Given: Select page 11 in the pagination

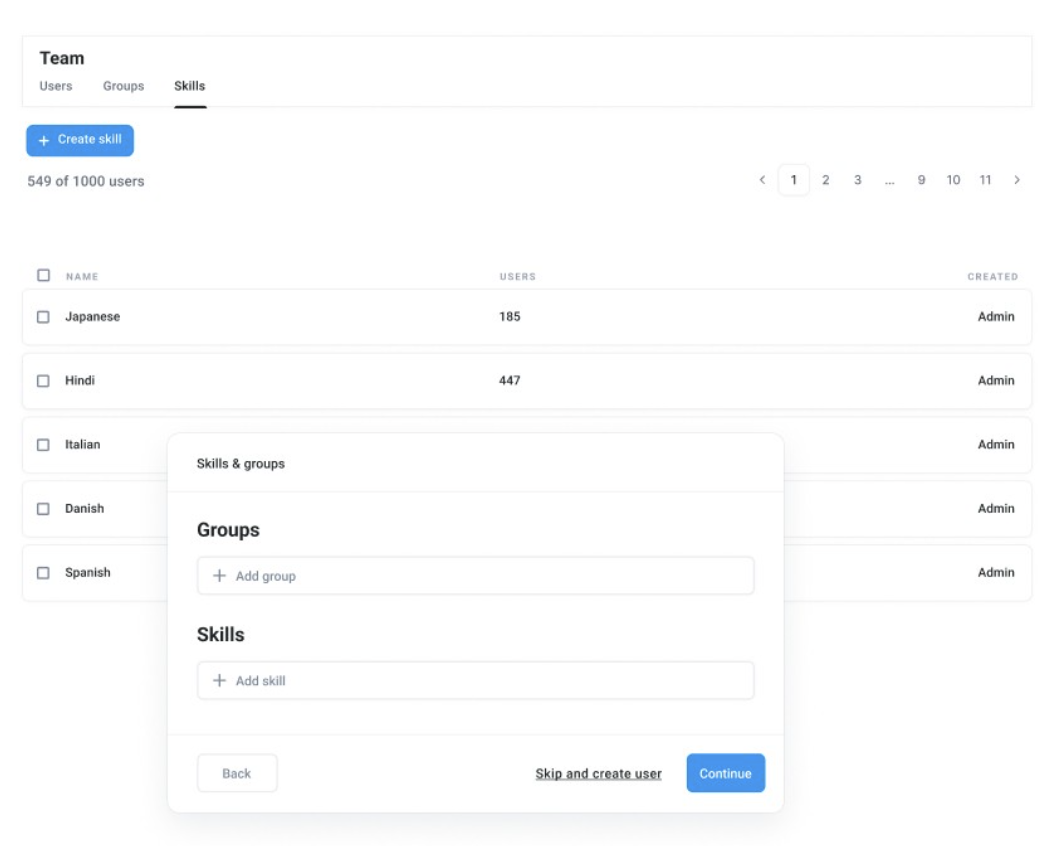Looking at the screenshot, I should pos(985,179).
